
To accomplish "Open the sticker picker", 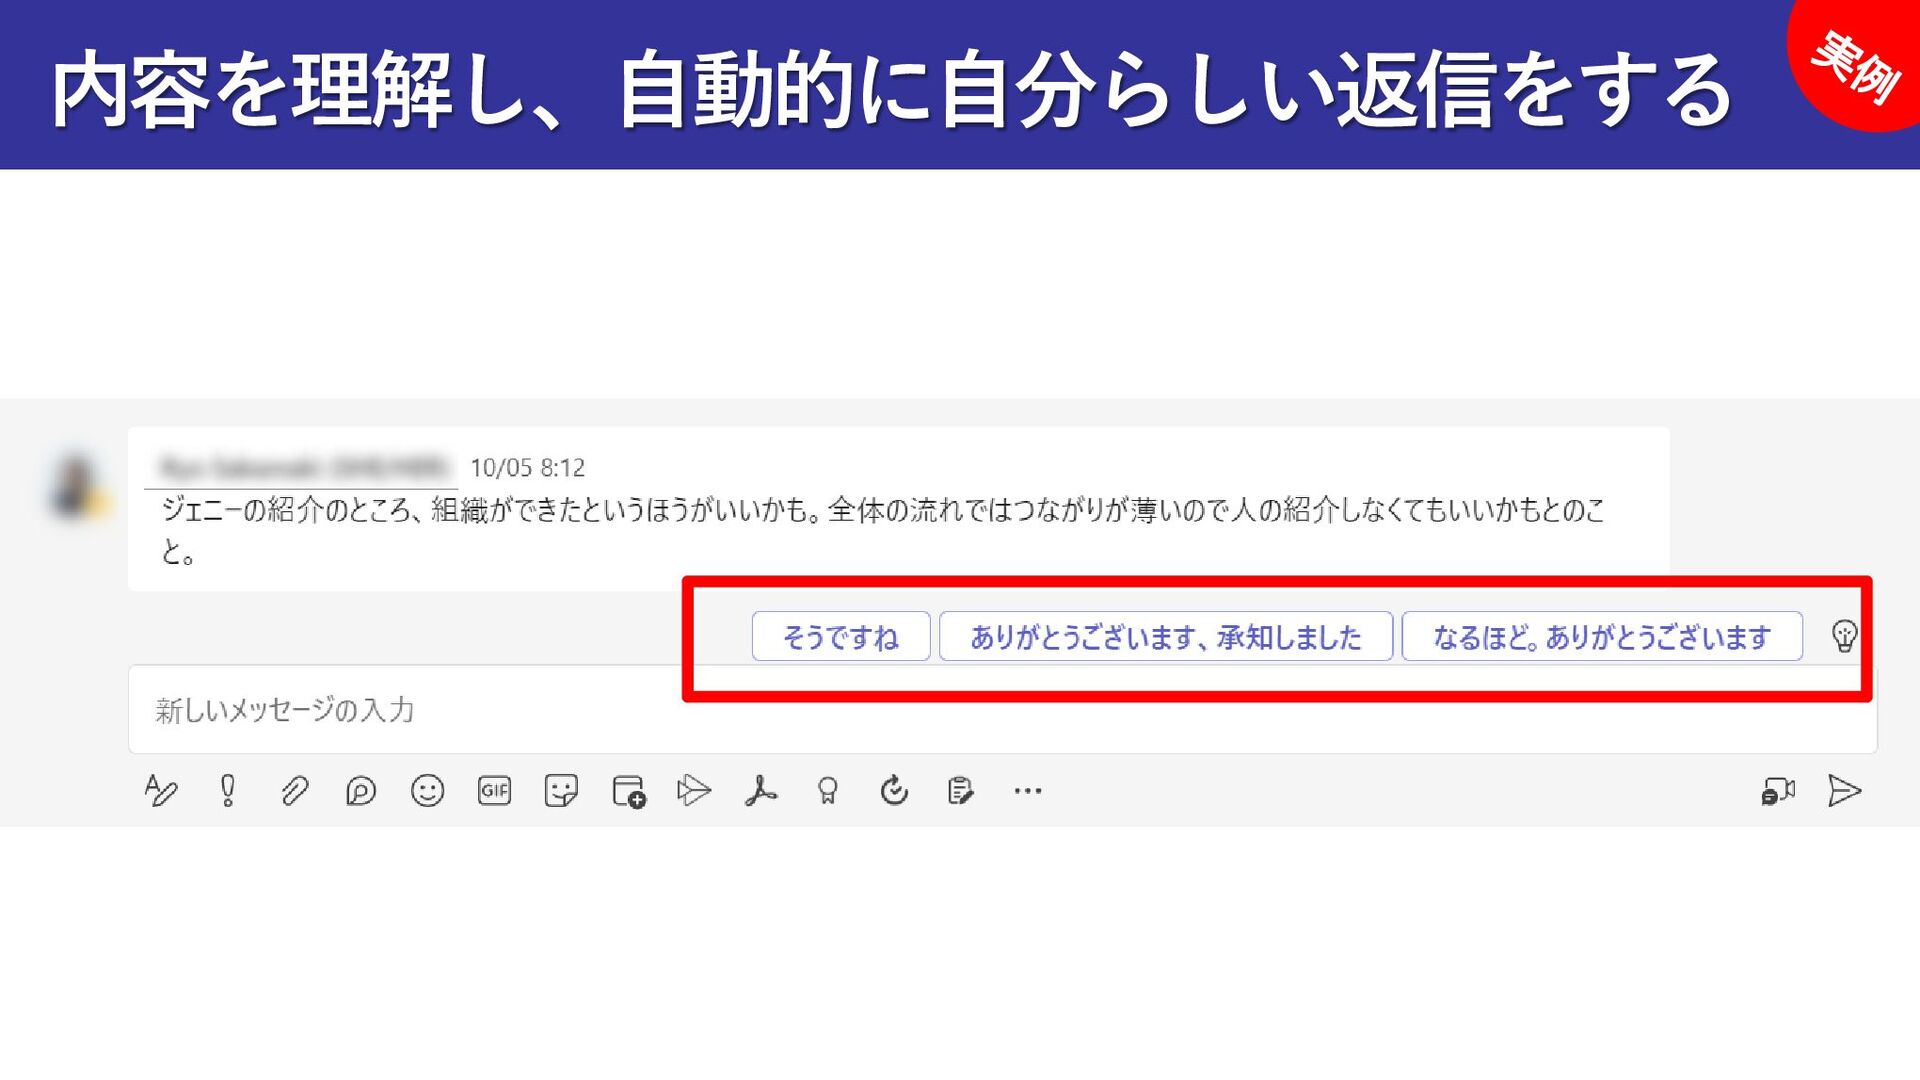I will [561, 791].
